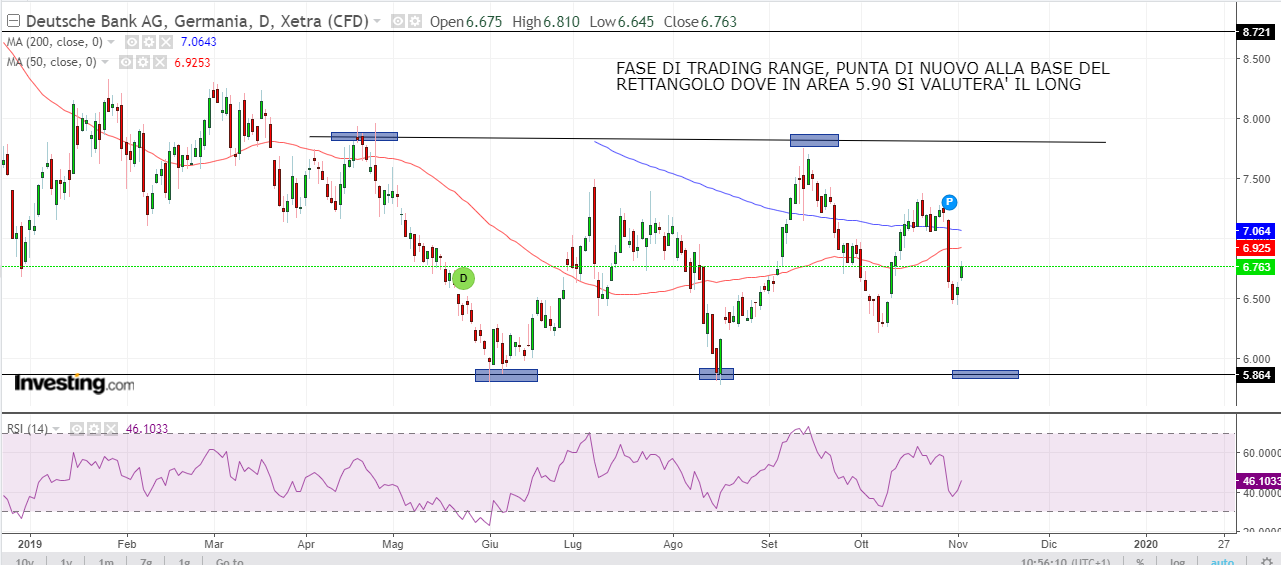1281x565 pixels.
Task: Hide the MA (200, close, 0) indicator
Action: [x=131, y=42]
